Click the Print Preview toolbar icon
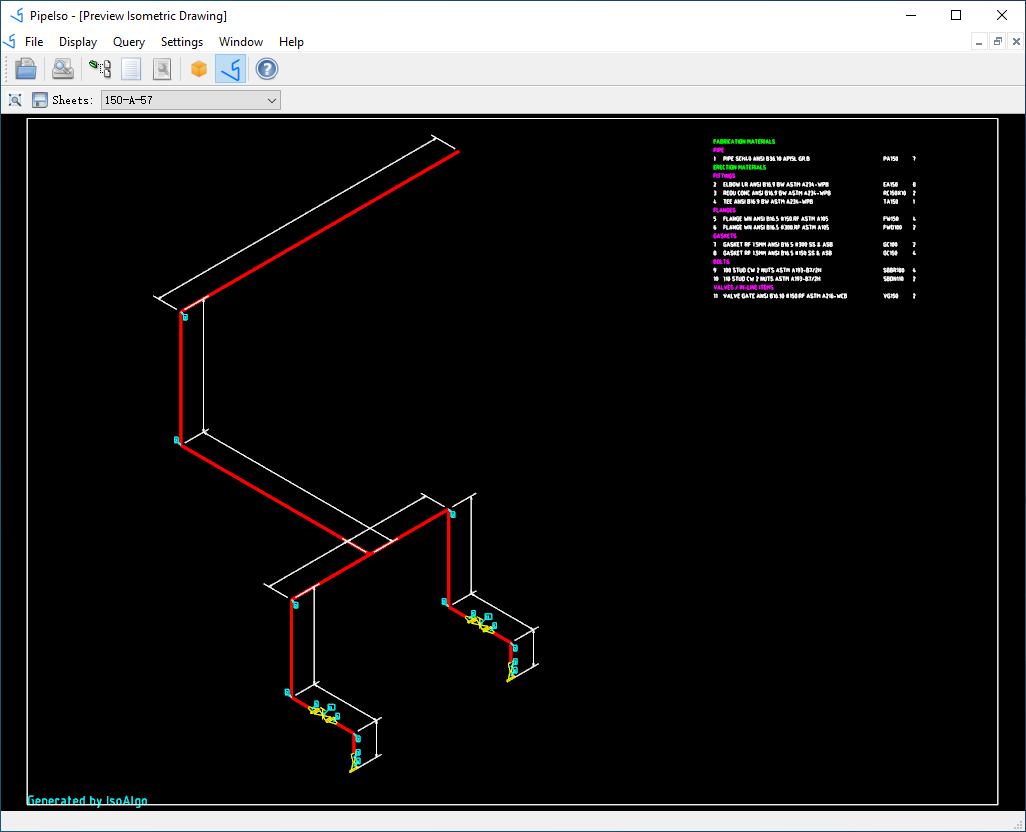 point(63,69)
